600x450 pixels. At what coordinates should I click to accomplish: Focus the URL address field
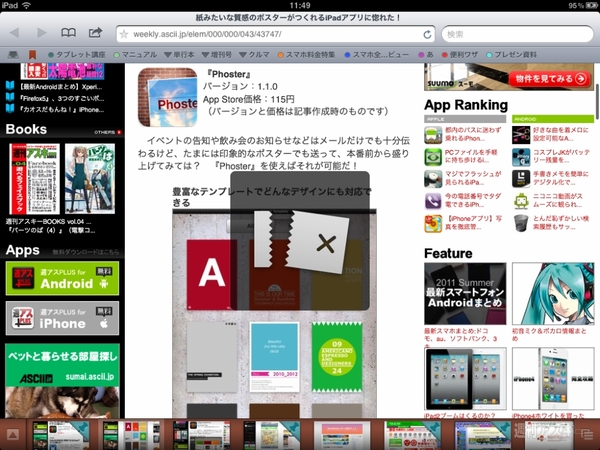point(276,34)
